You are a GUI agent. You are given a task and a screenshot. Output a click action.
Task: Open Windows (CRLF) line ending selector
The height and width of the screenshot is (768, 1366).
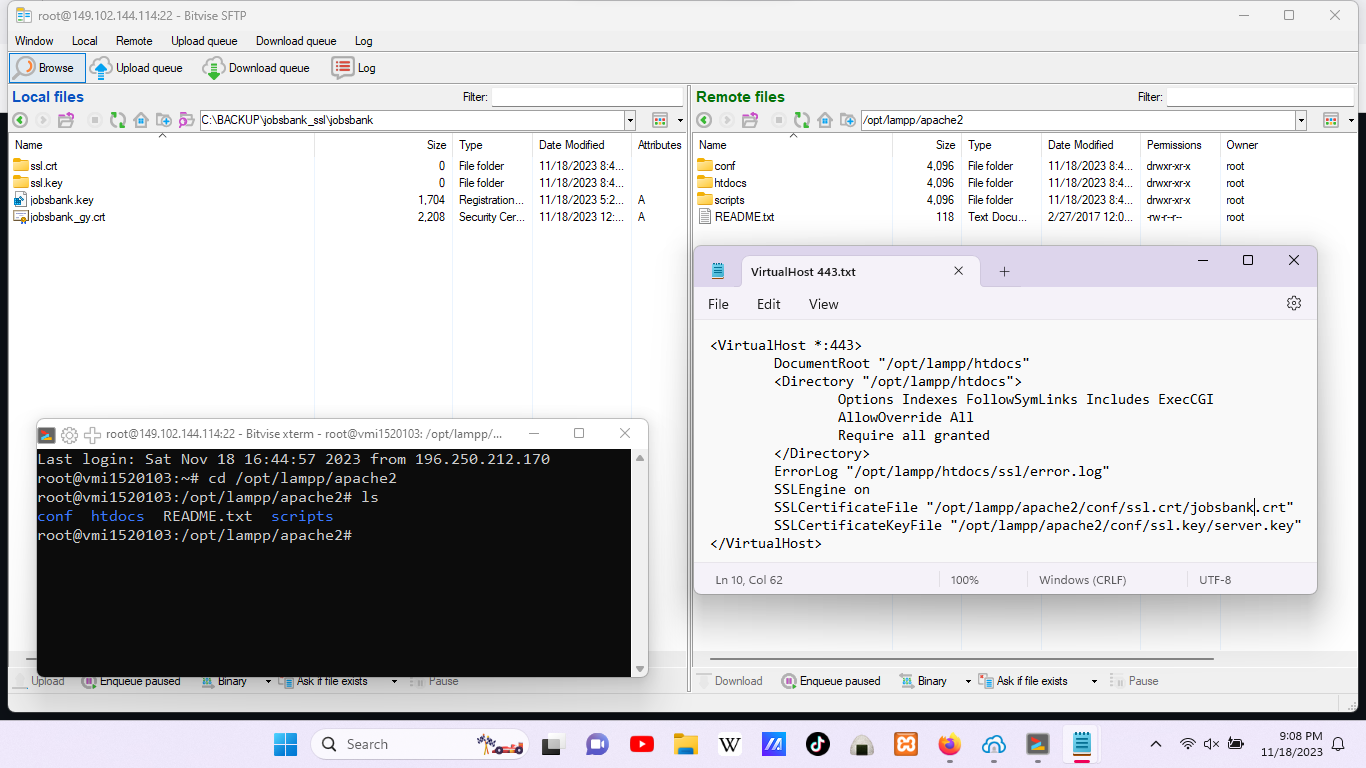(x=1082, y=580)
